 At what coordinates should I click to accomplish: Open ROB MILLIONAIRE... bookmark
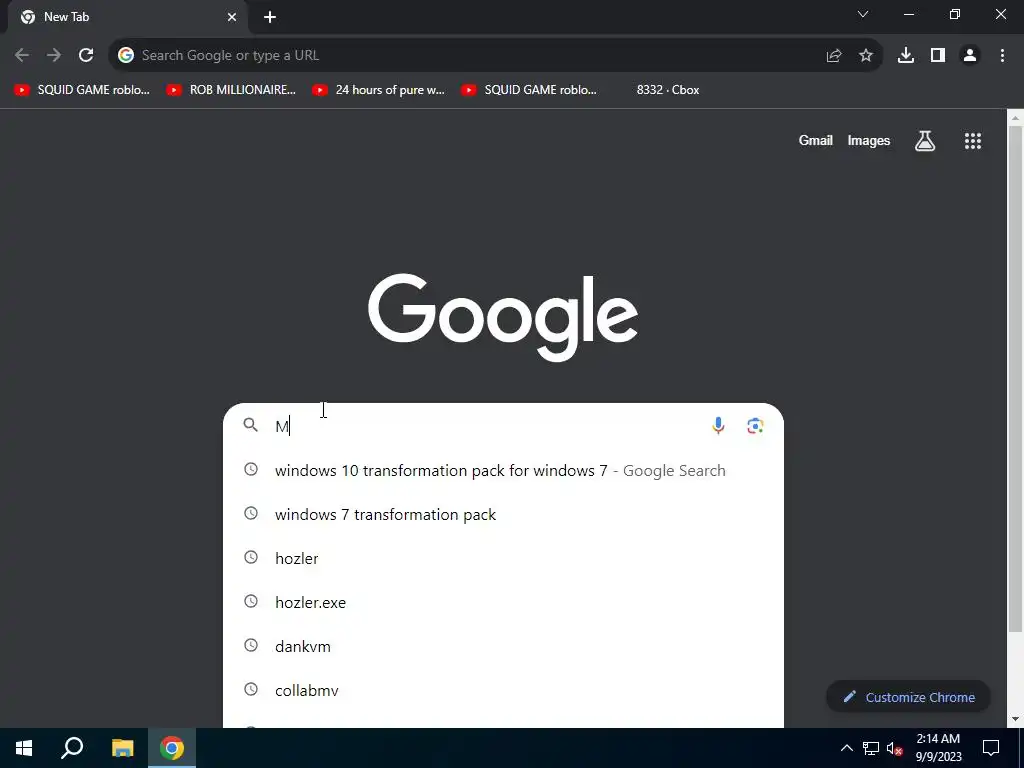(x=231, y=90)
